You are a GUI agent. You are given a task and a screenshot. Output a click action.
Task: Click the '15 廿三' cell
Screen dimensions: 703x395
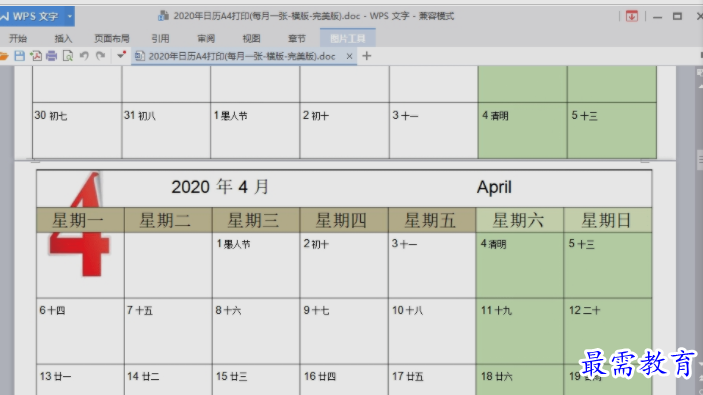tap(256, 380)
